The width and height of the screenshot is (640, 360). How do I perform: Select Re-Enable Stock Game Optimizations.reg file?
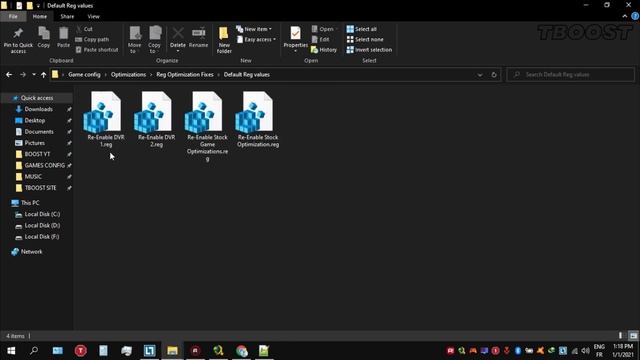pos(207,127)
